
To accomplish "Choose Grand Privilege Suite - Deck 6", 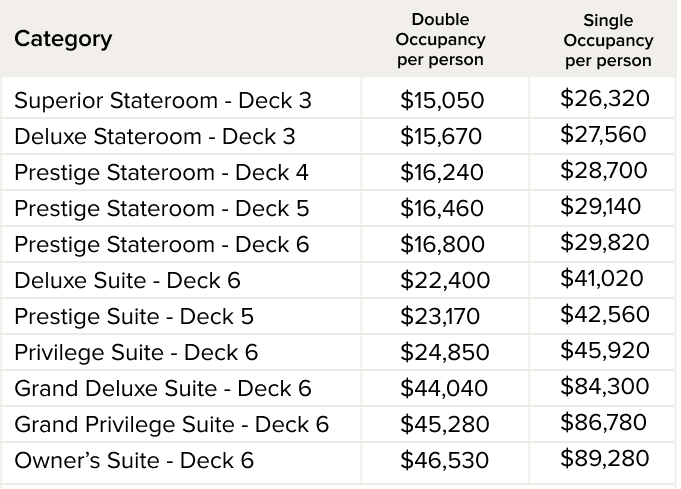I will pos(171,425).
